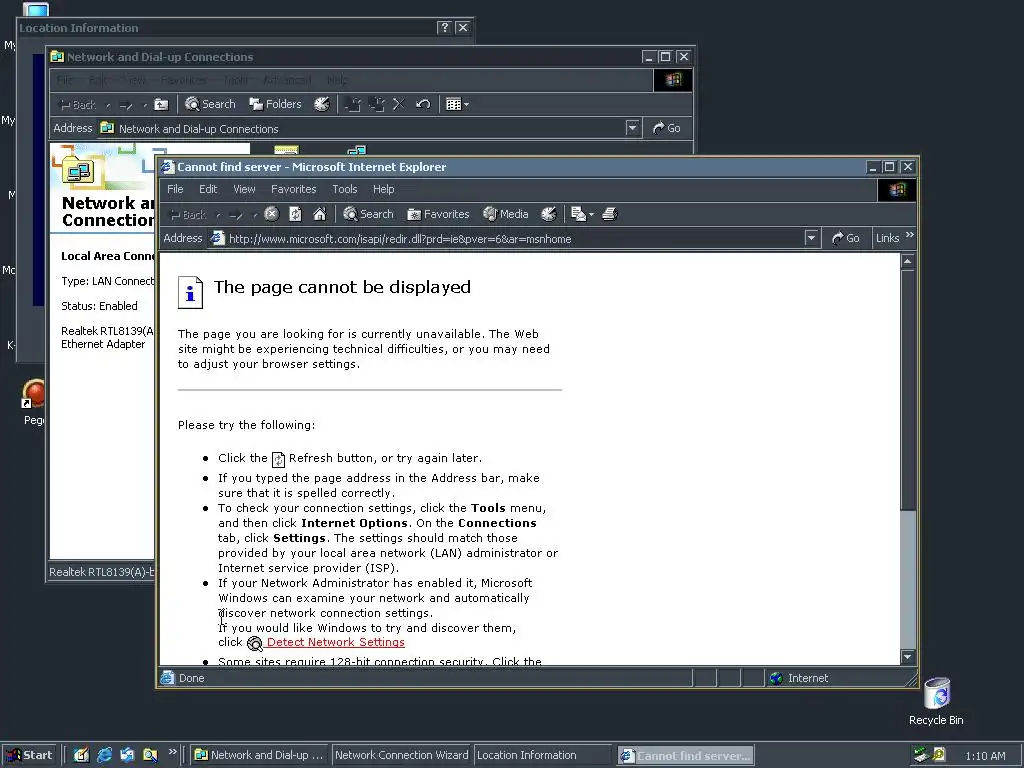Click the Local Area Connection heading text
1024x768 pixels.
[107, 256]
